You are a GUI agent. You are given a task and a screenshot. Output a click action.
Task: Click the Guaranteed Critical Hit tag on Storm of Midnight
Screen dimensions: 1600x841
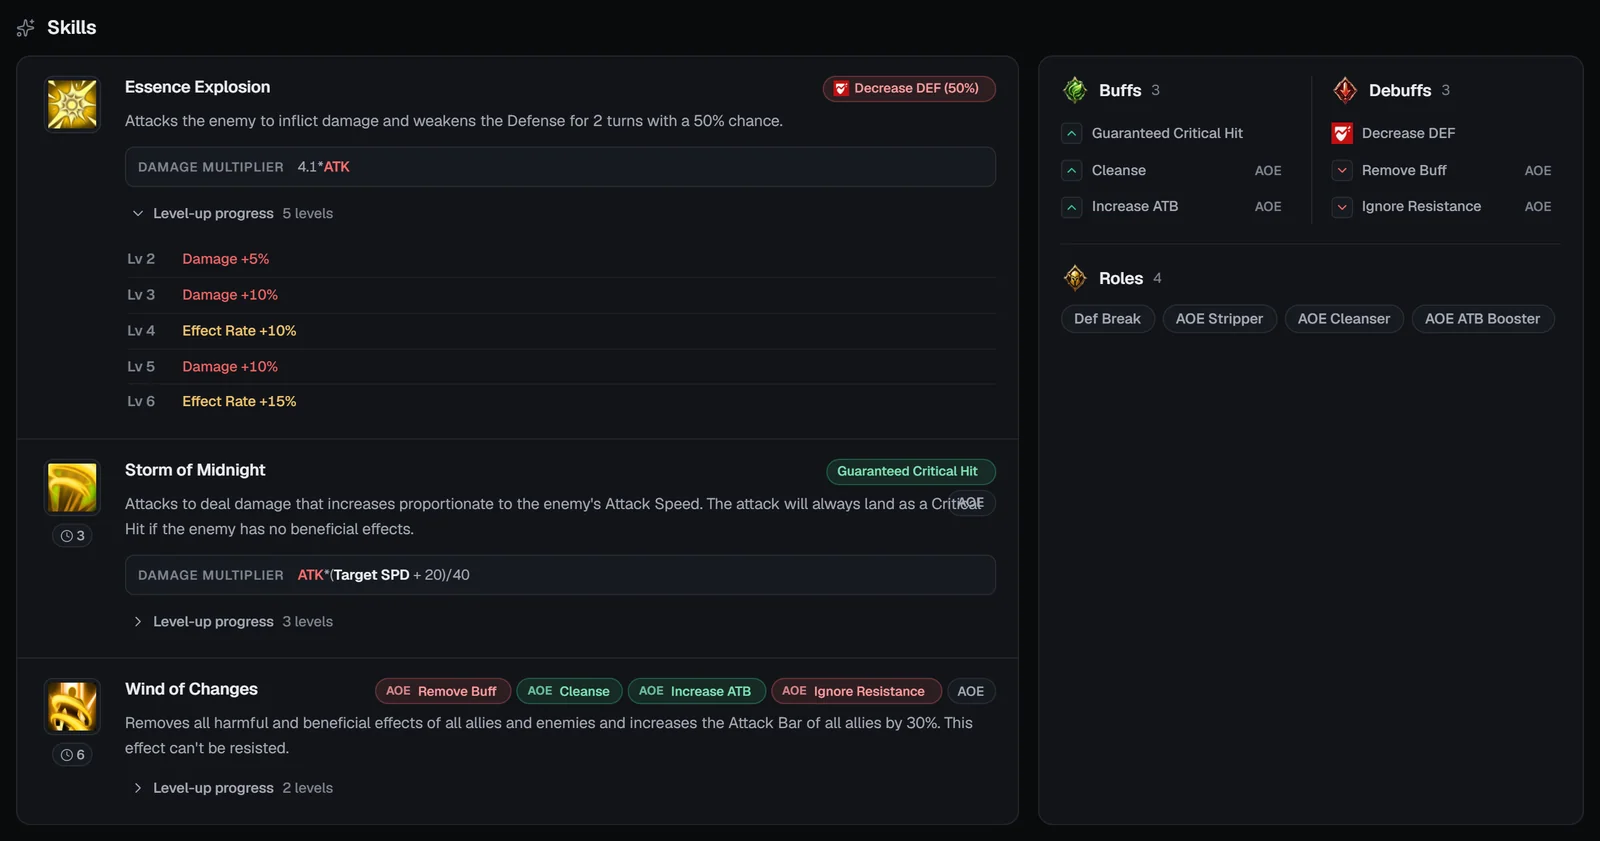click(911, 471)
